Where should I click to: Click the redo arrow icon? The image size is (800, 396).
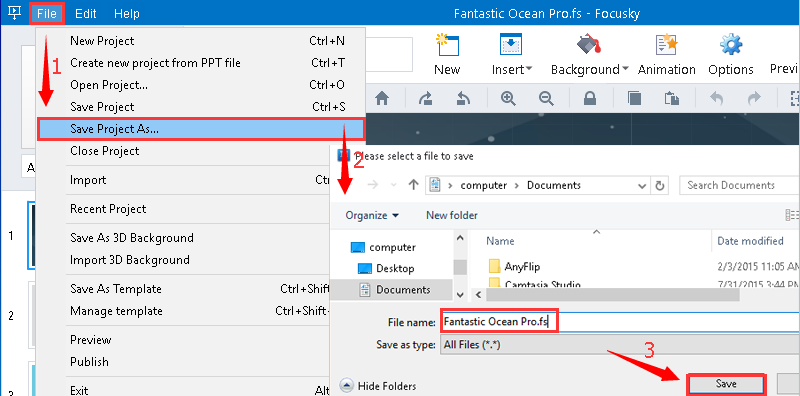(754, 98)
